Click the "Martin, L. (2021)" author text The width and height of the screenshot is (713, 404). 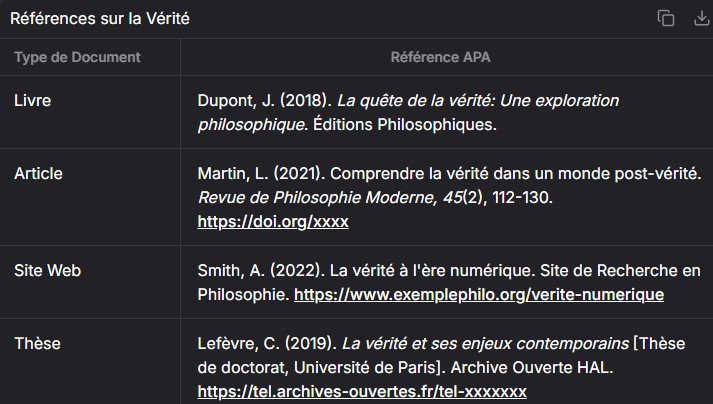[x=262, y=173]
